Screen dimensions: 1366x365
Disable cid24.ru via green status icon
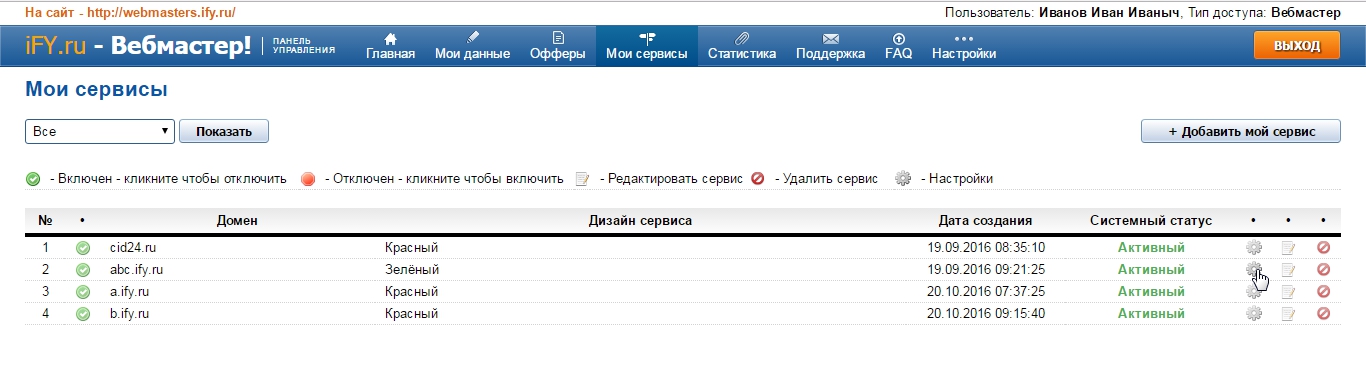click(x=83, y=247)
